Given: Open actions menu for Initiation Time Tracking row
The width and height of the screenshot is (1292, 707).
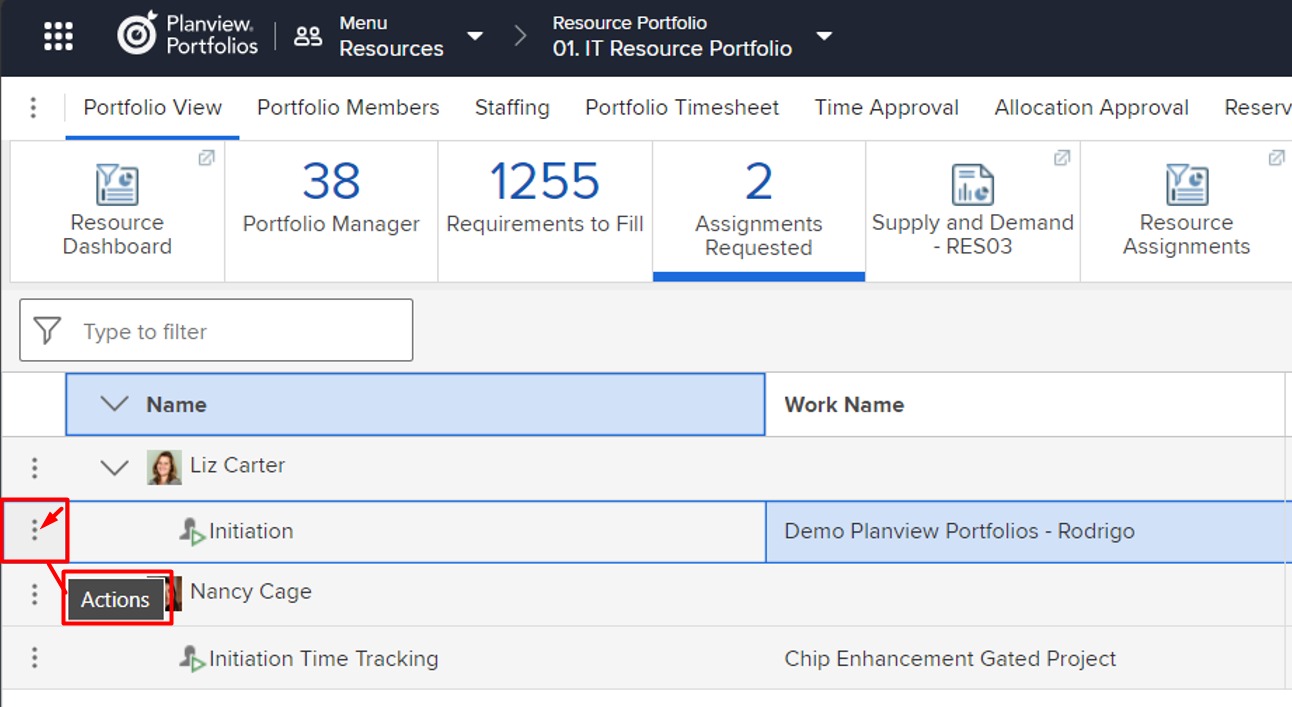Looking at the screenshot, I should point(34,657).
